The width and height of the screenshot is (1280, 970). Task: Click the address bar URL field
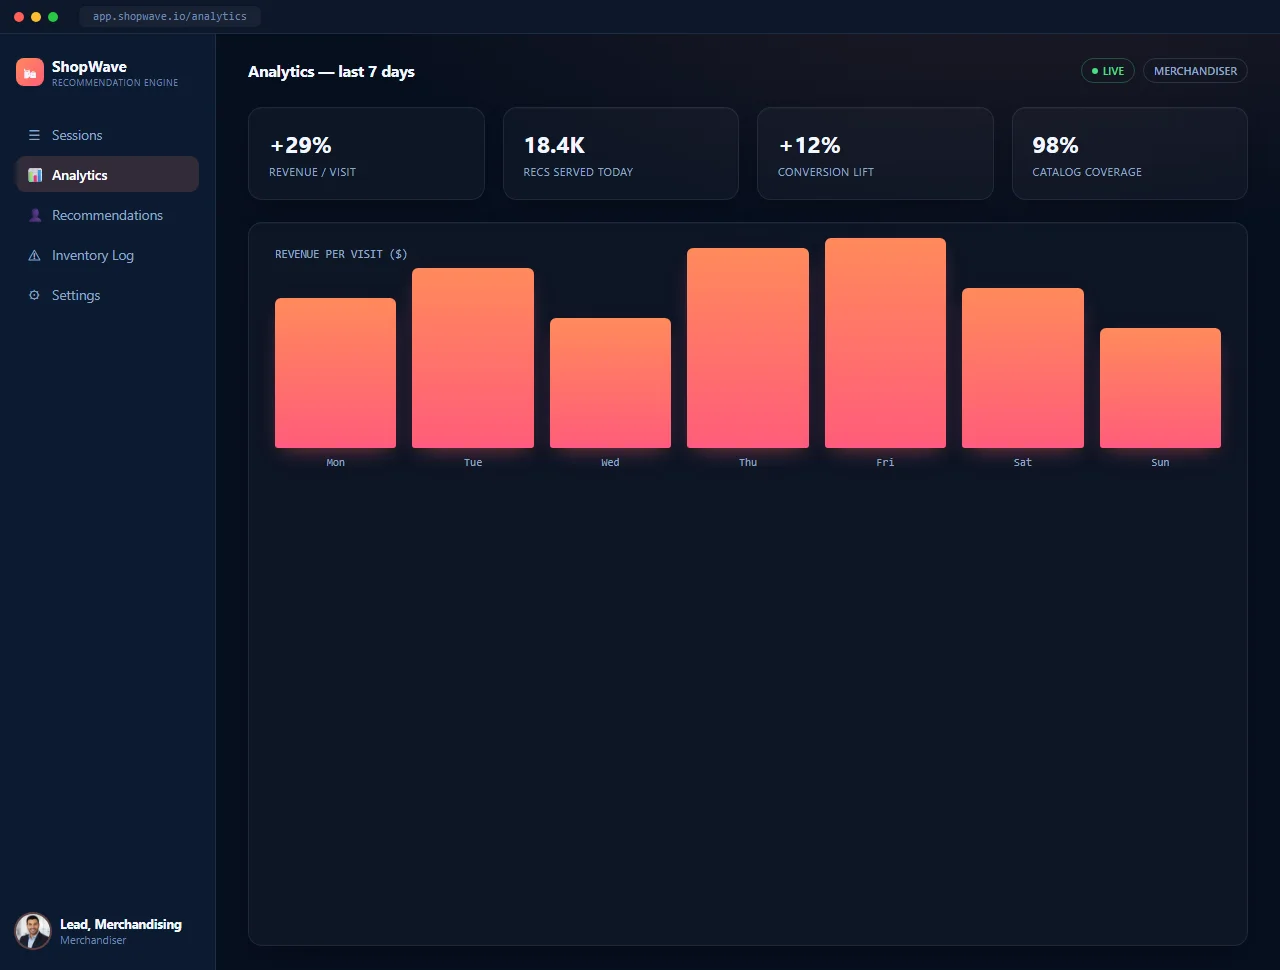[170, 16]
